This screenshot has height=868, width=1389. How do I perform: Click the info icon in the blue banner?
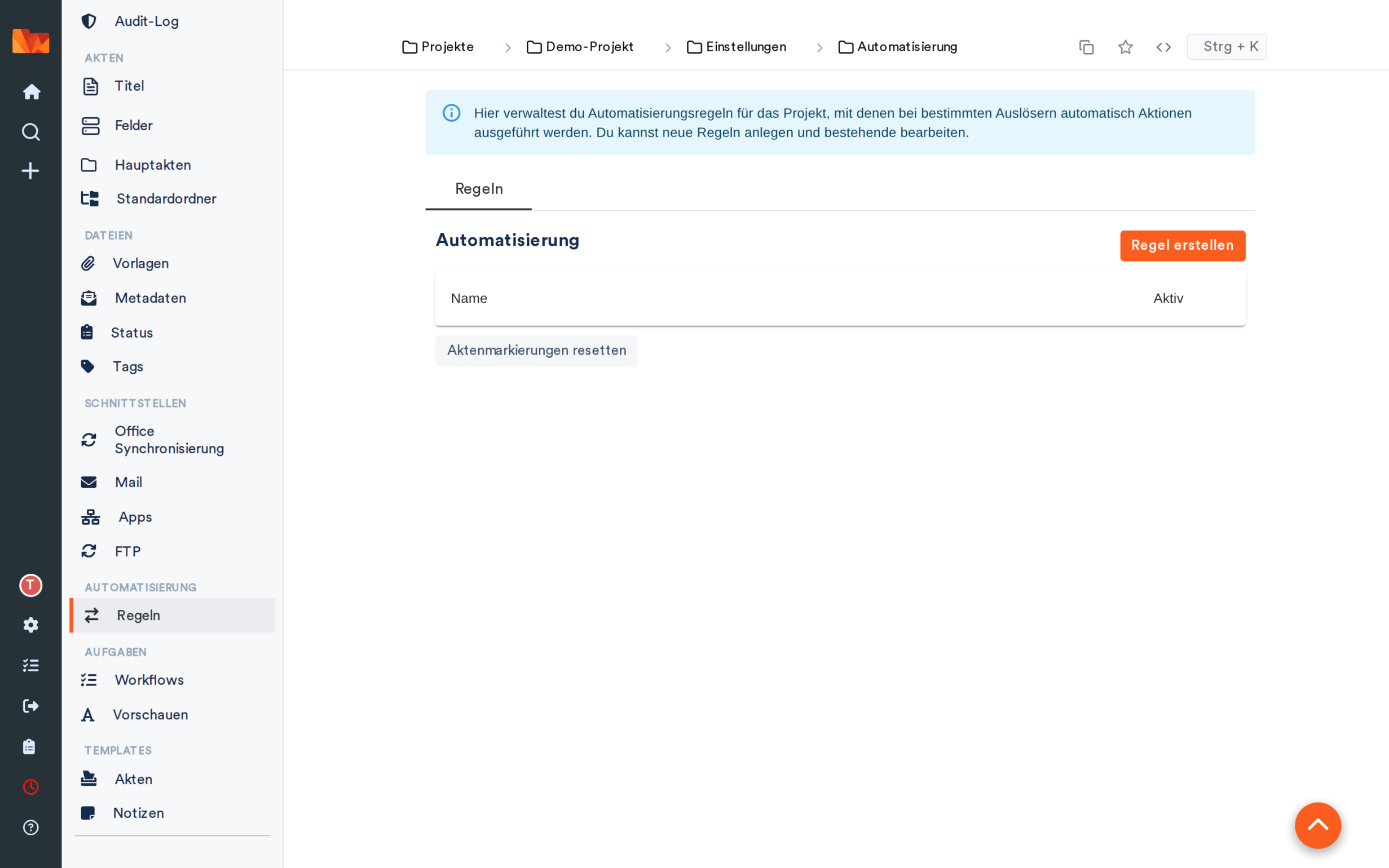tap(452, 113)
